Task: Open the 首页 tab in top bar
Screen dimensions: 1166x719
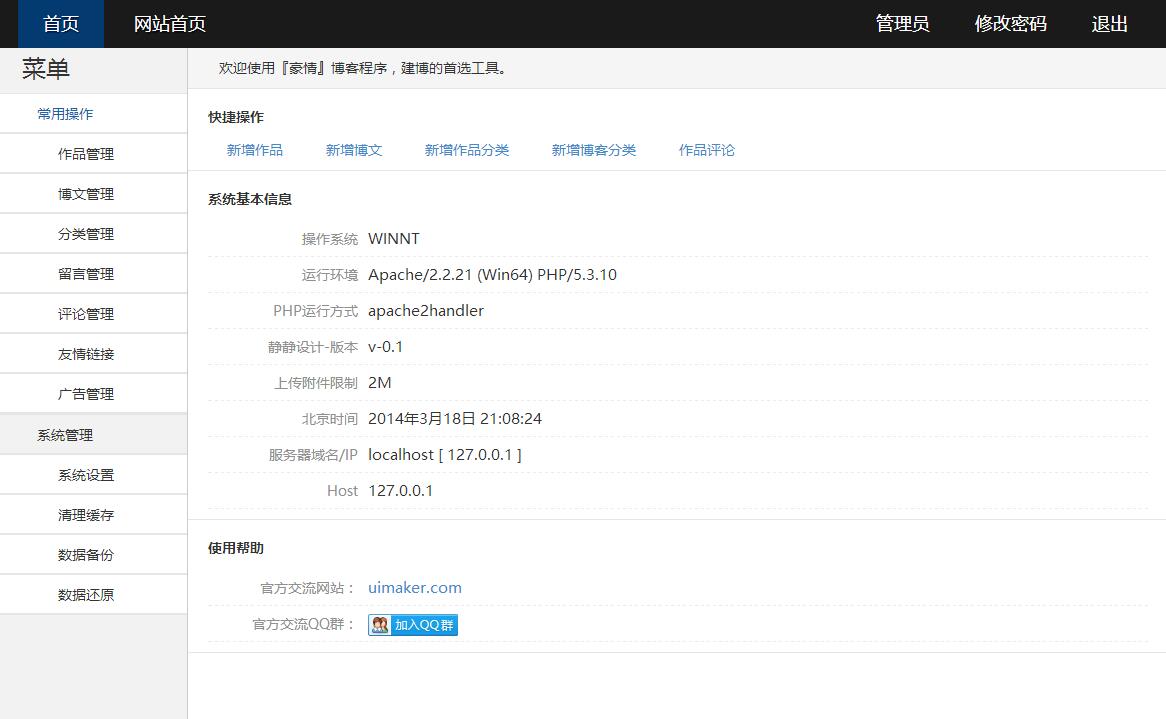Action: [x=61, y=24]
